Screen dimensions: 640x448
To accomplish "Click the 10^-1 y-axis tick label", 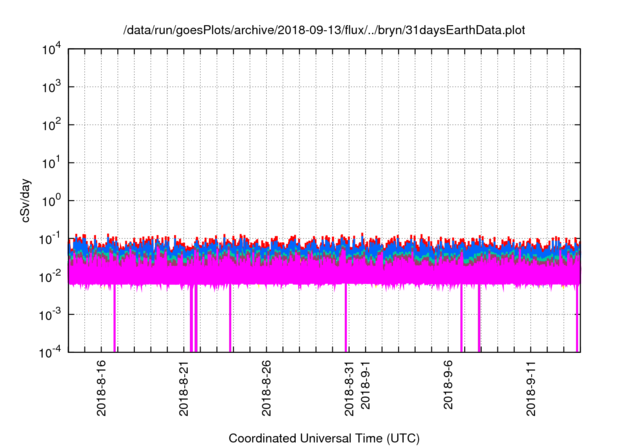I will coord(50,239).
